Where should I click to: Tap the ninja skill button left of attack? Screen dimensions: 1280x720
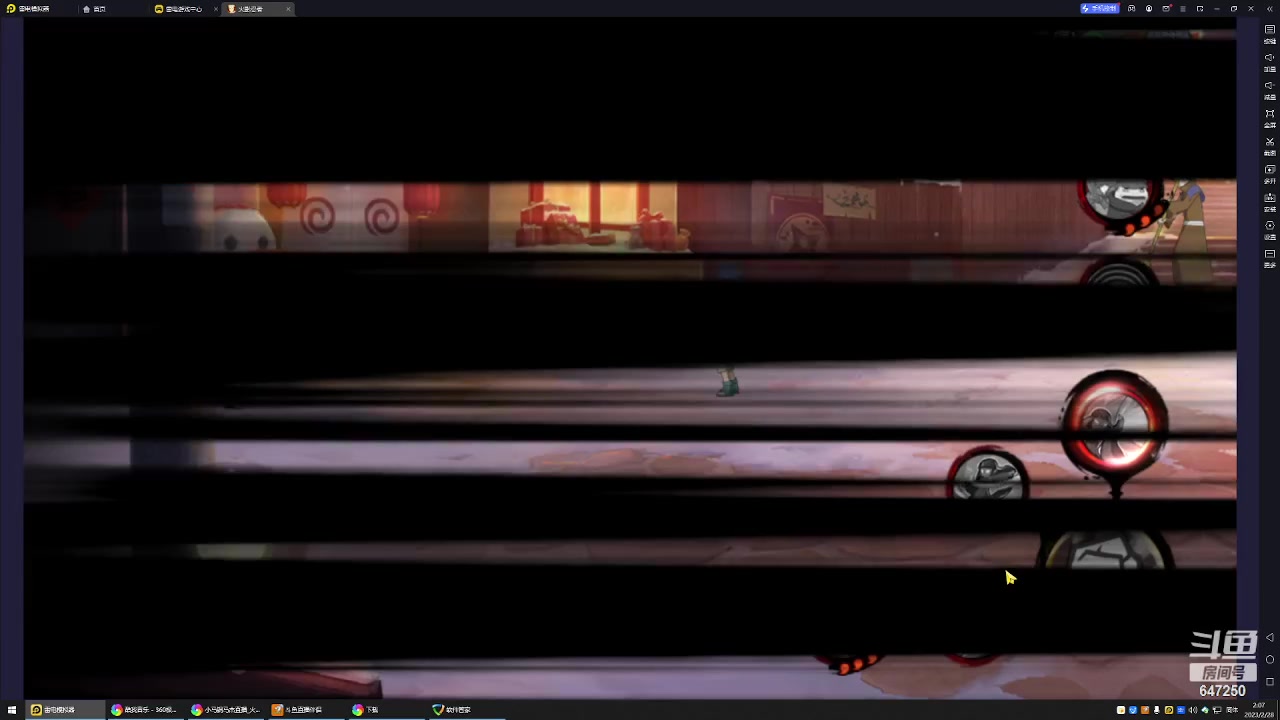988,474
